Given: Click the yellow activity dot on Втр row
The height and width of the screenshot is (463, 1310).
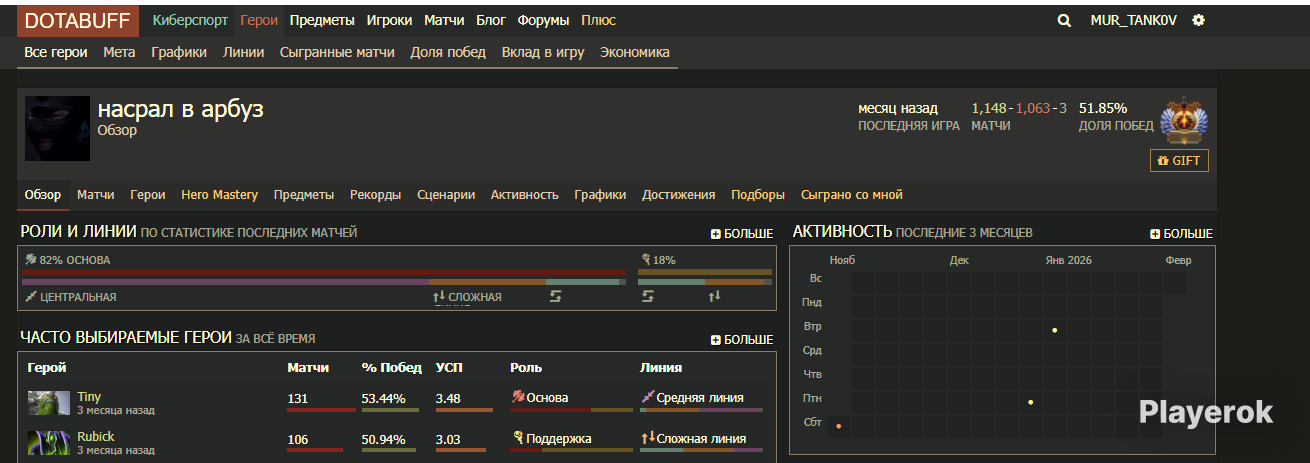Looking at the screenshot, I should tap(1054, 330).
